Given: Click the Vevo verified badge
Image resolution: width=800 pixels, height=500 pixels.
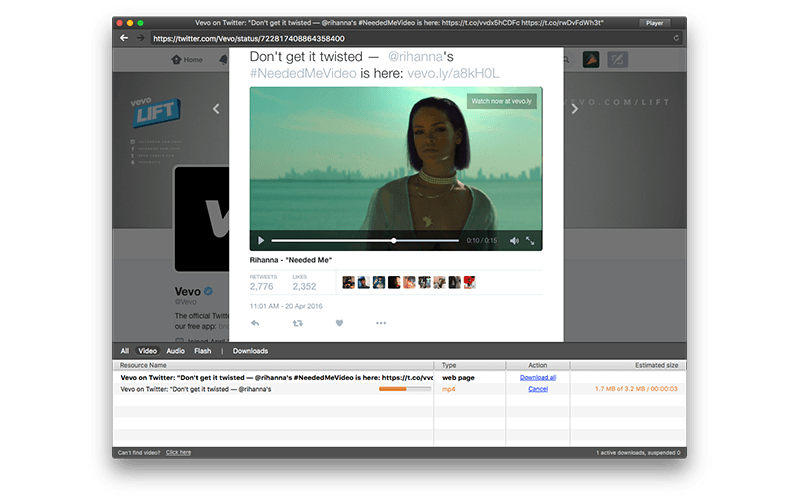Looking at the screenshot, I should coord(208,291).
